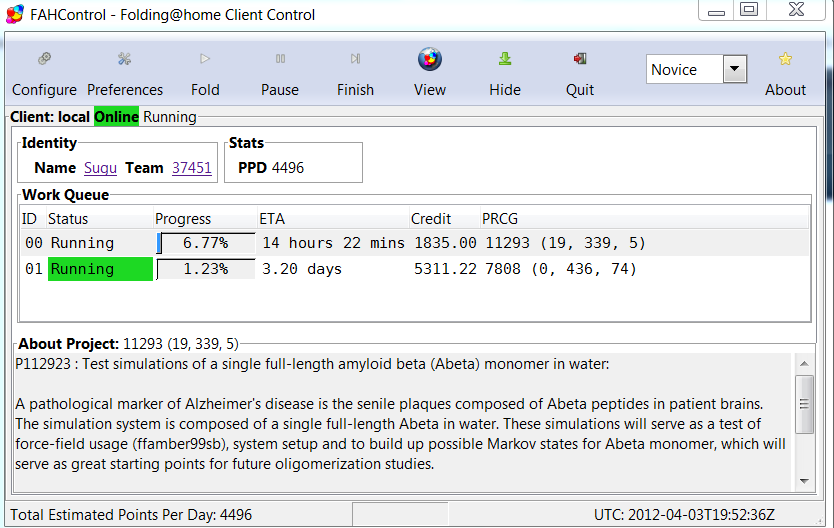This screenshot has height=528, width=834.
Task: Open the Configure toolbar icon
Action: (x=44, y=60)
